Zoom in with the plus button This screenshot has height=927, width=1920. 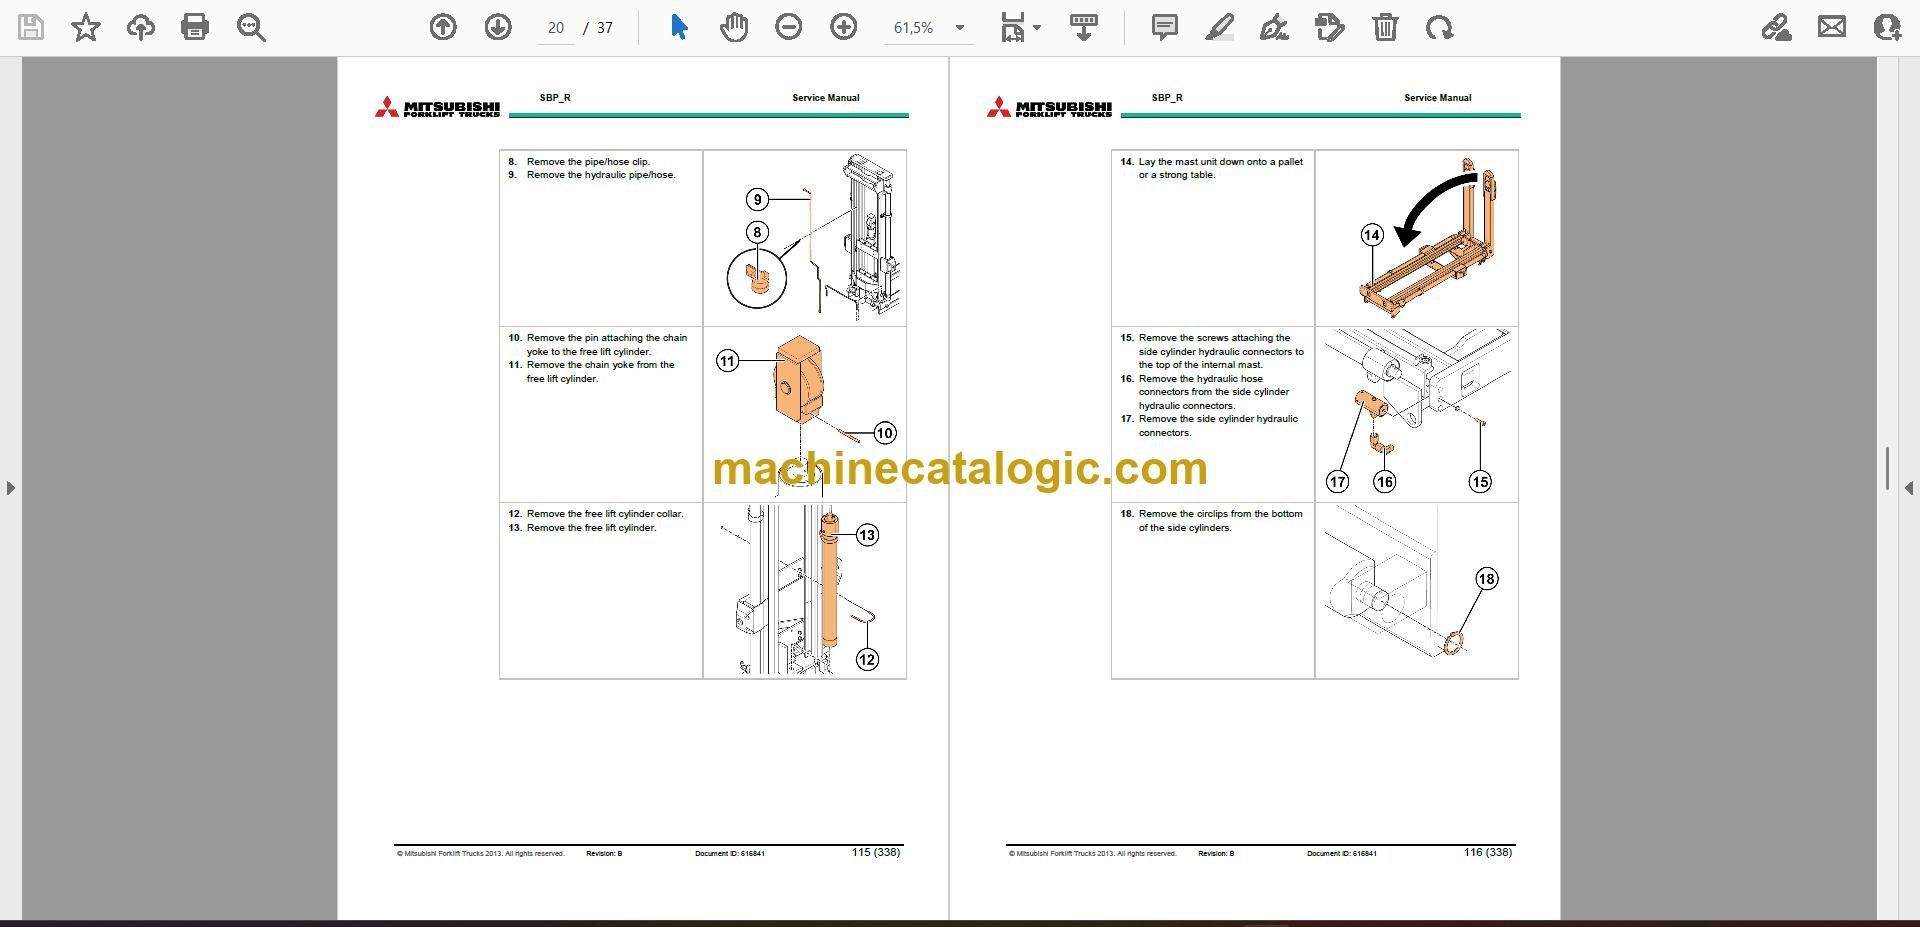pos(844,27)
